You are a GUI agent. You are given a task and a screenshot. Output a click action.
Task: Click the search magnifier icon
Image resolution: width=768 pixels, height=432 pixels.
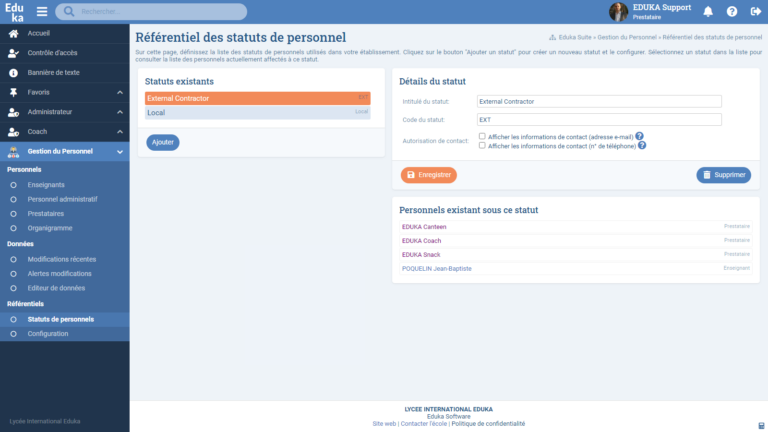(69, 11)
